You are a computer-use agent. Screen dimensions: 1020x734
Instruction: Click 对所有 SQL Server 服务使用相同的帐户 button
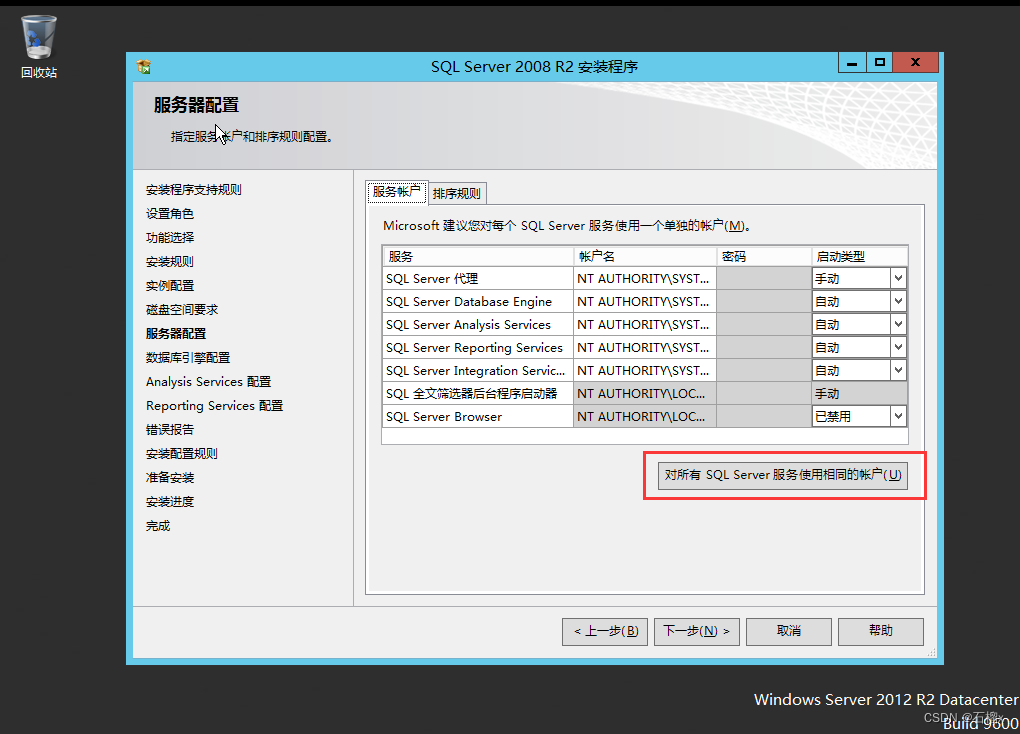click(x=783, y=475)
